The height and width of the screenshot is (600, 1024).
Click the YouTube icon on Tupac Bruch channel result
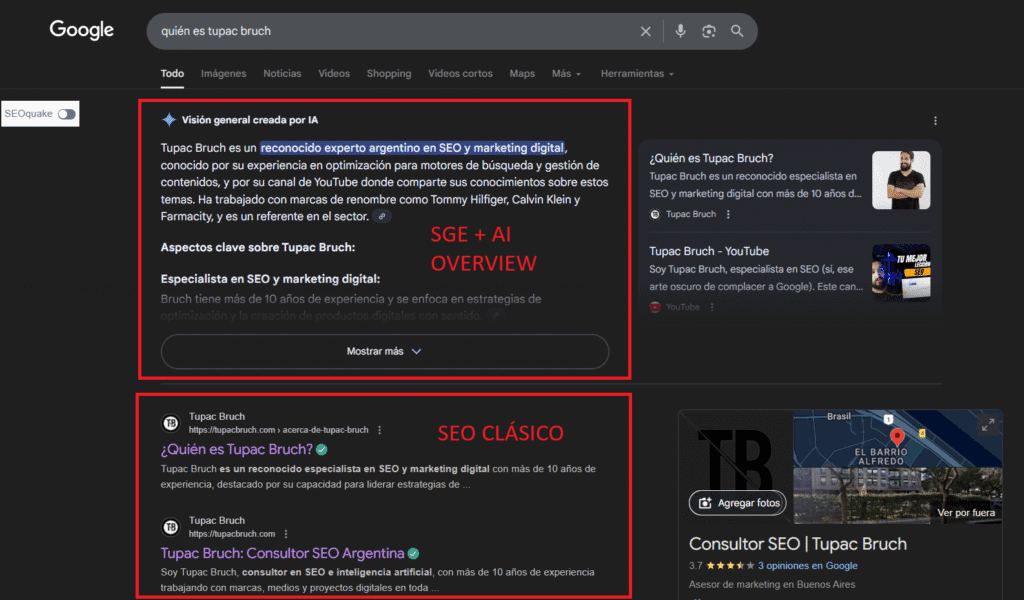point(657,307)
